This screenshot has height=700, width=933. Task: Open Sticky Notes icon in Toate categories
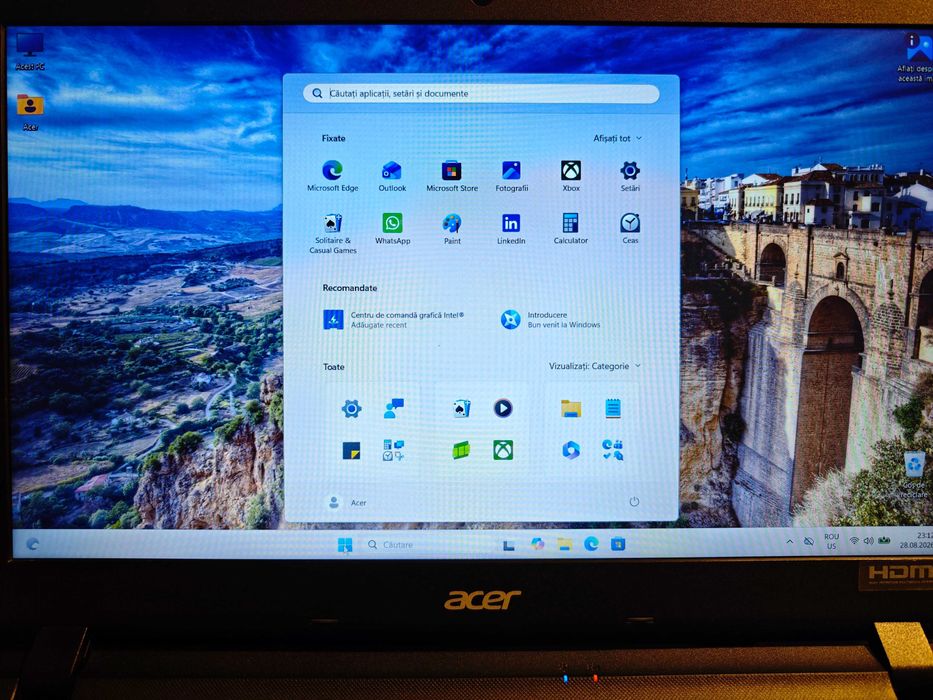[351, 451]
